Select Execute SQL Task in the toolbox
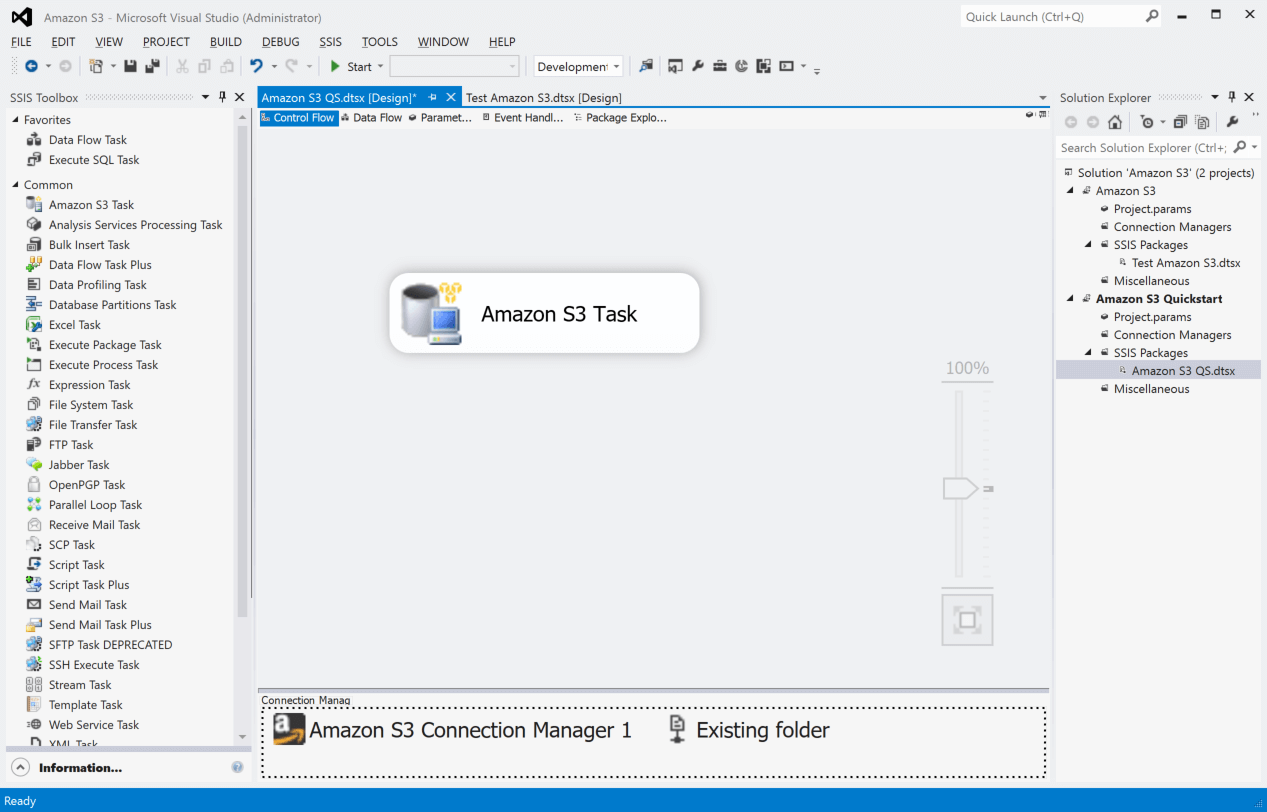Viewport: 1267px width, 812px height. click(x=94, y=160)
